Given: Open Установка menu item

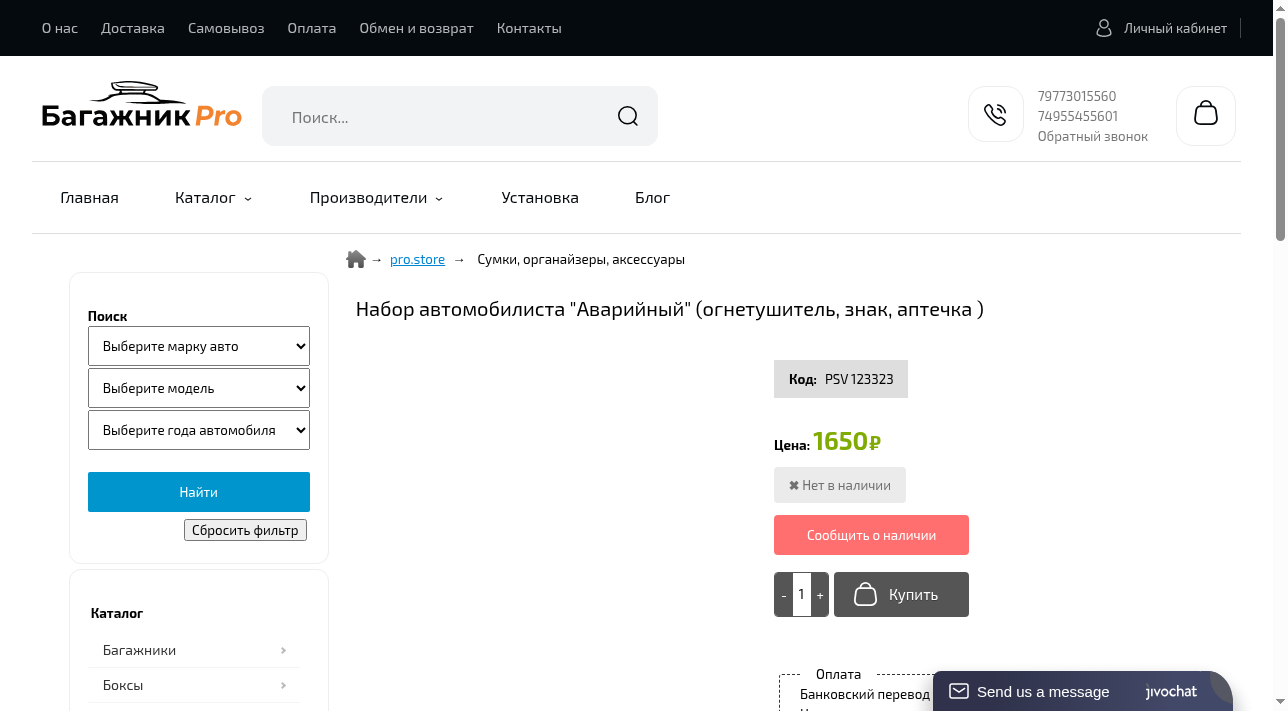Looking at the screenshot, I should tap(540, 198).
